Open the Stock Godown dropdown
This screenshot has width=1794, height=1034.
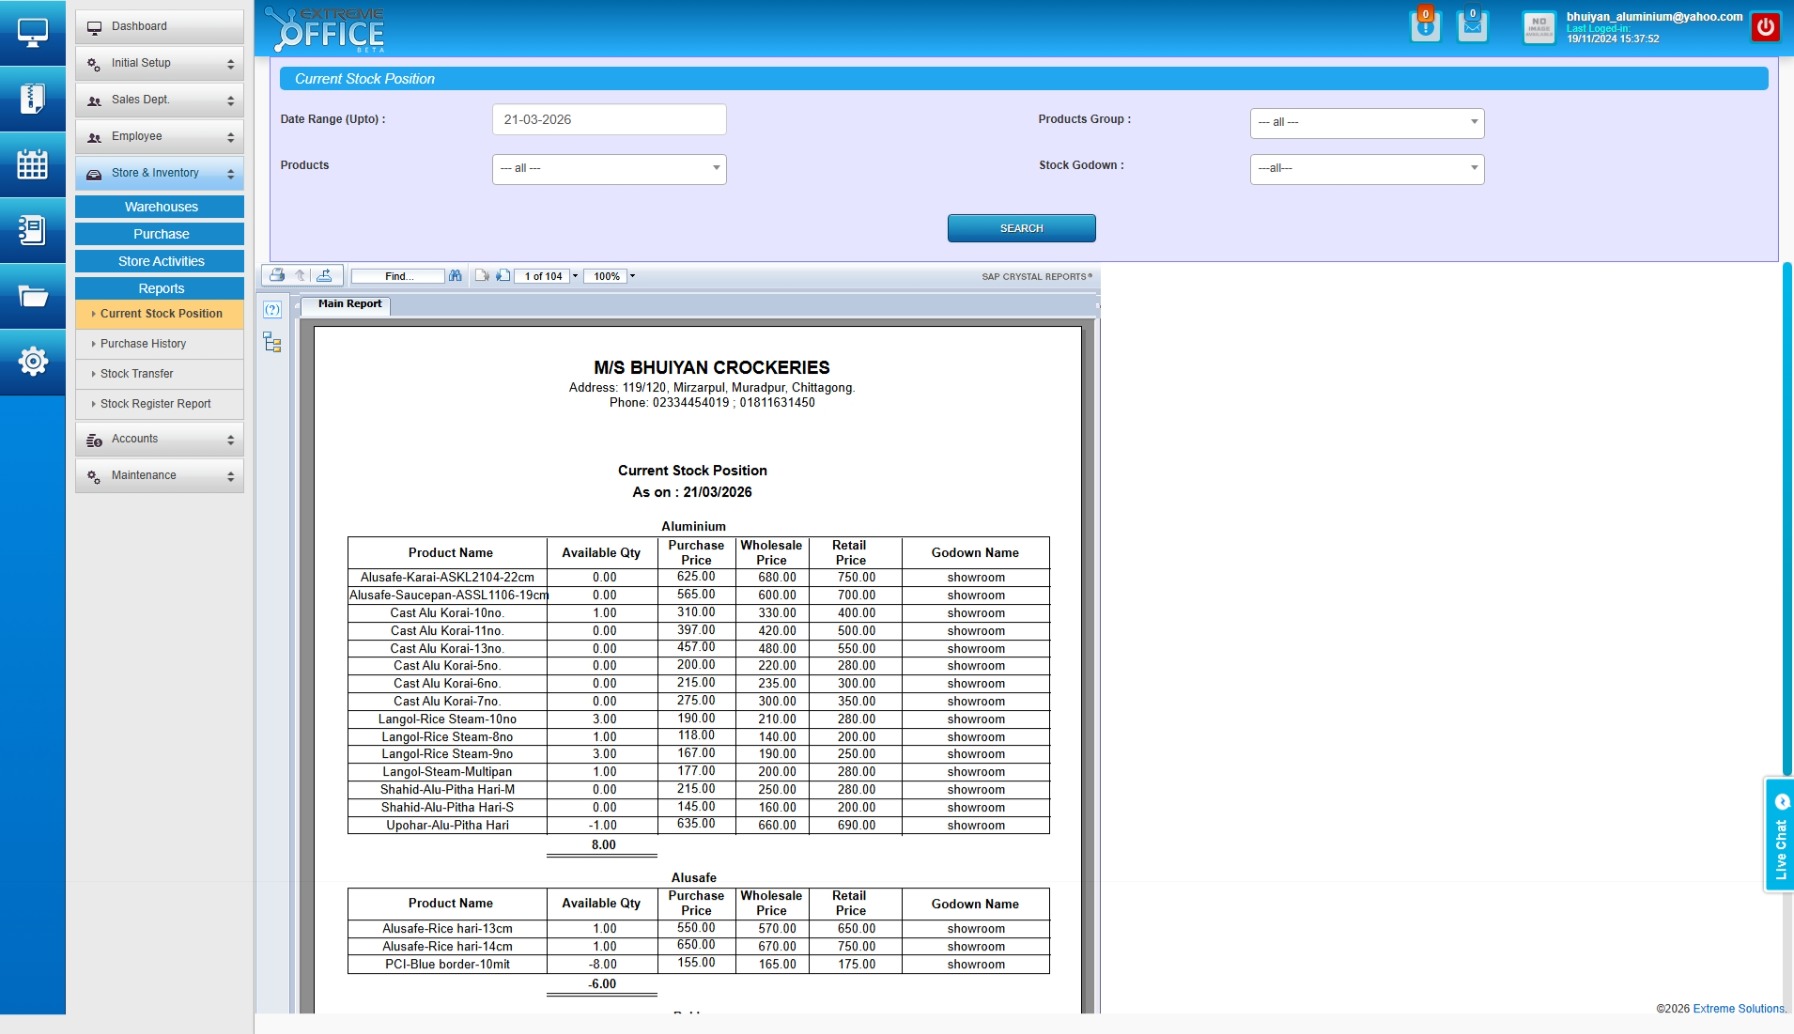(x=1366, y=168)
